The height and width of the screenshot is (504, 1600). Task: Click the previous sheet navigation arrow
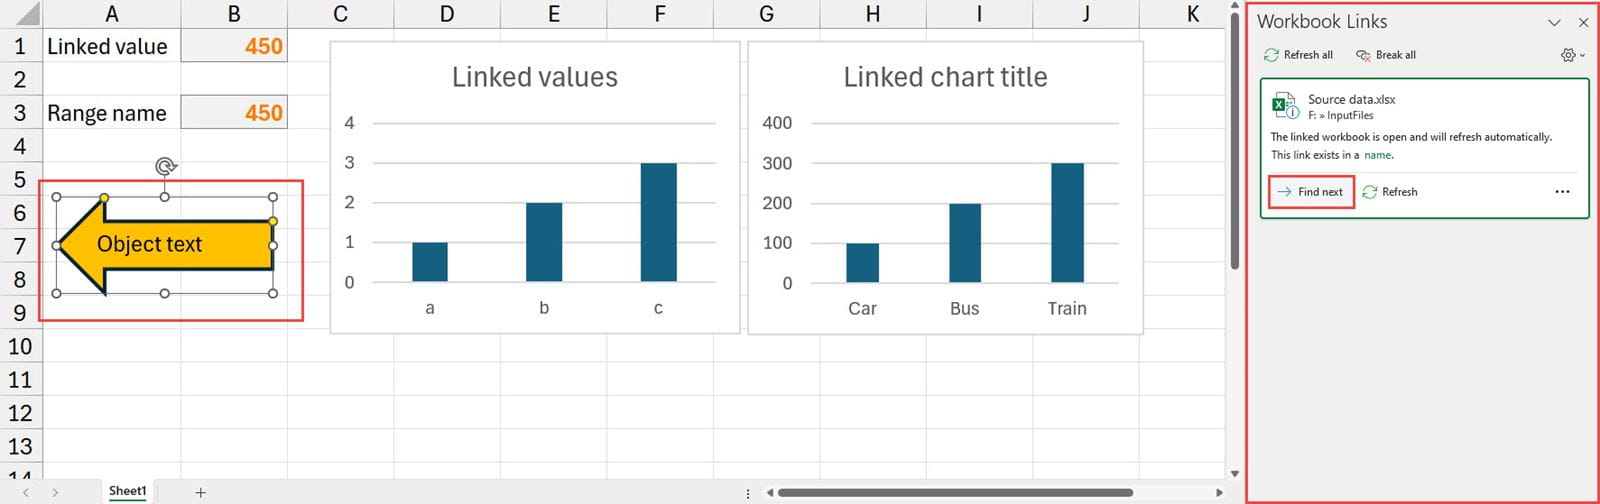point(26,492)
